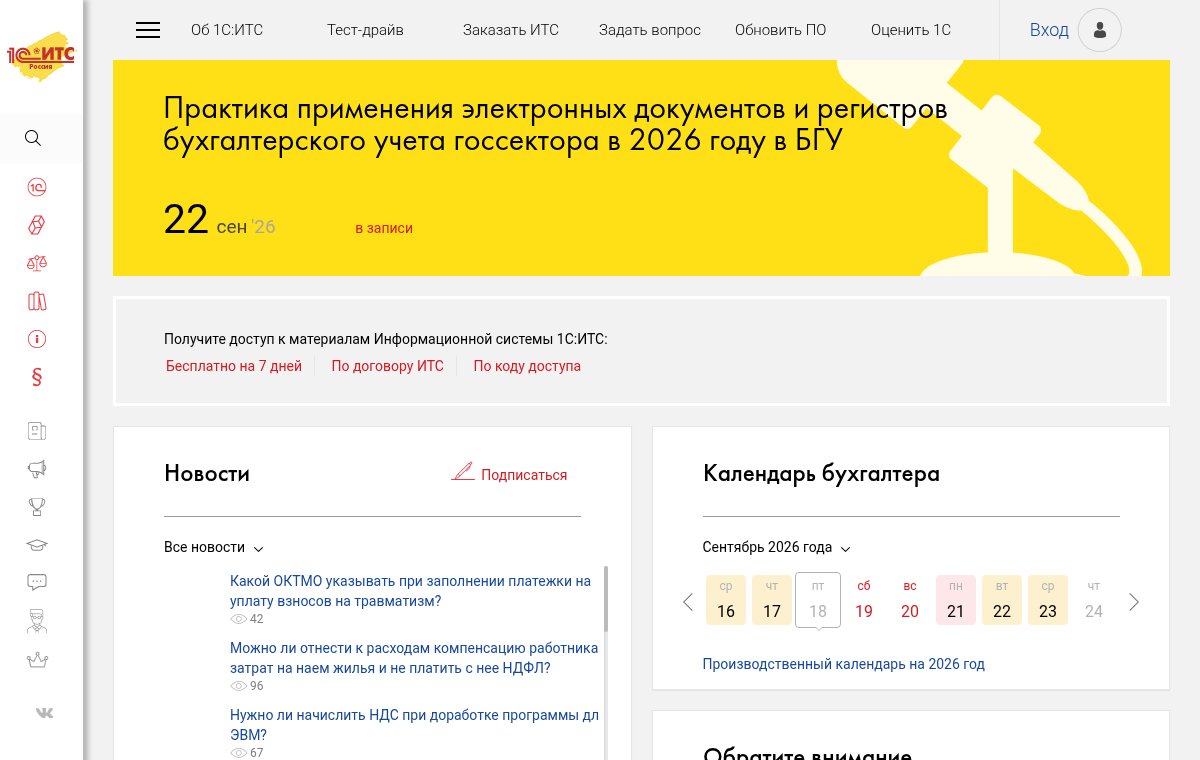Image resolution: width=1200 pixels, height=760 pixels.
Task: Click the eye icon with 42 views
Action: tap(239, 619)
